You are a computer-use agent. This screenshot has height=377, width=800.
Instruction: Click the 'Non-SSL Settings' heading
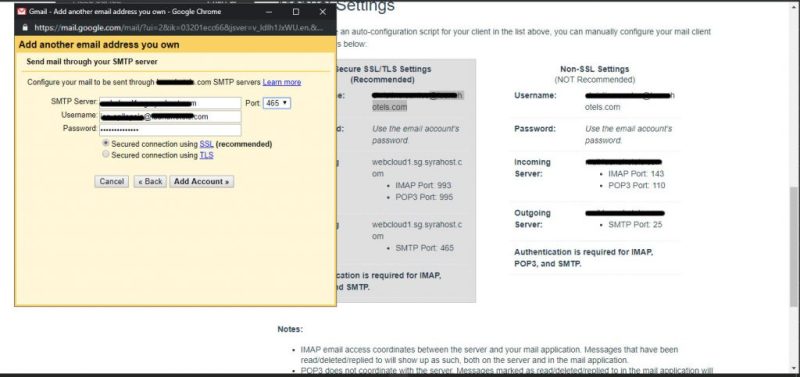click(594, 69)
